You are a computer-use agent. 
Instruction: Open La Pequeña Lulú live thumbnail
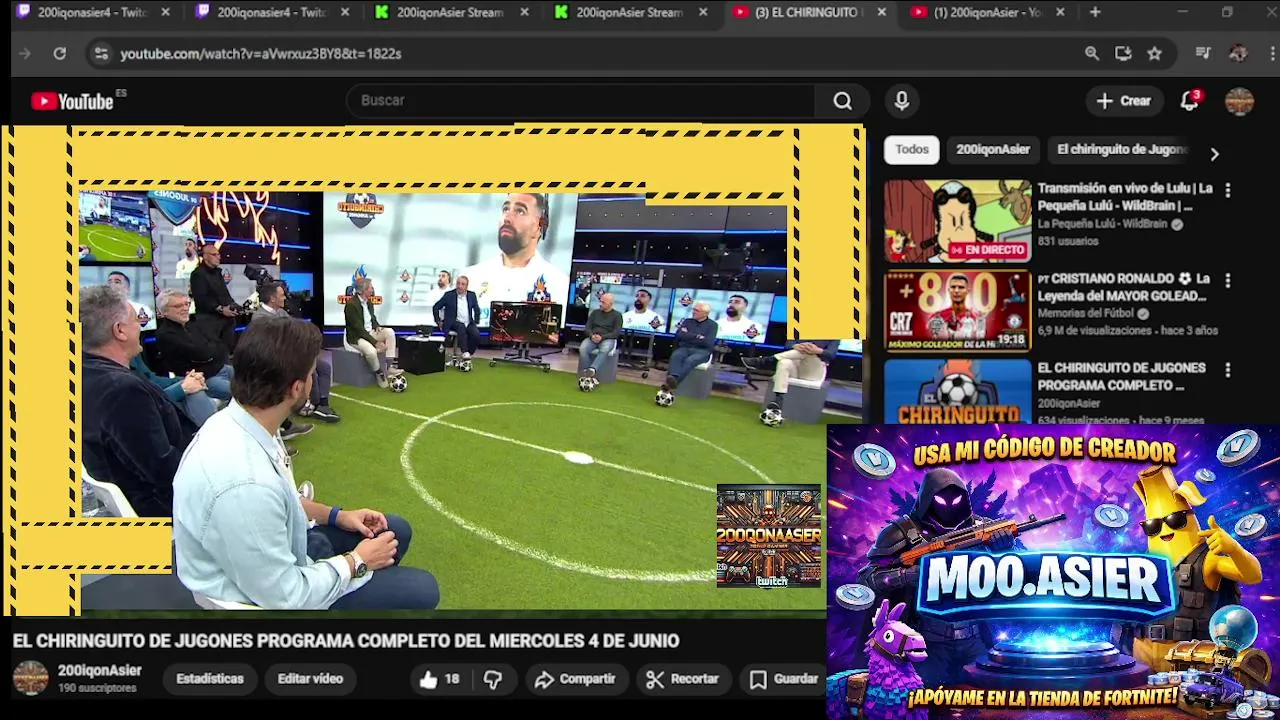[x=957, y=221]
